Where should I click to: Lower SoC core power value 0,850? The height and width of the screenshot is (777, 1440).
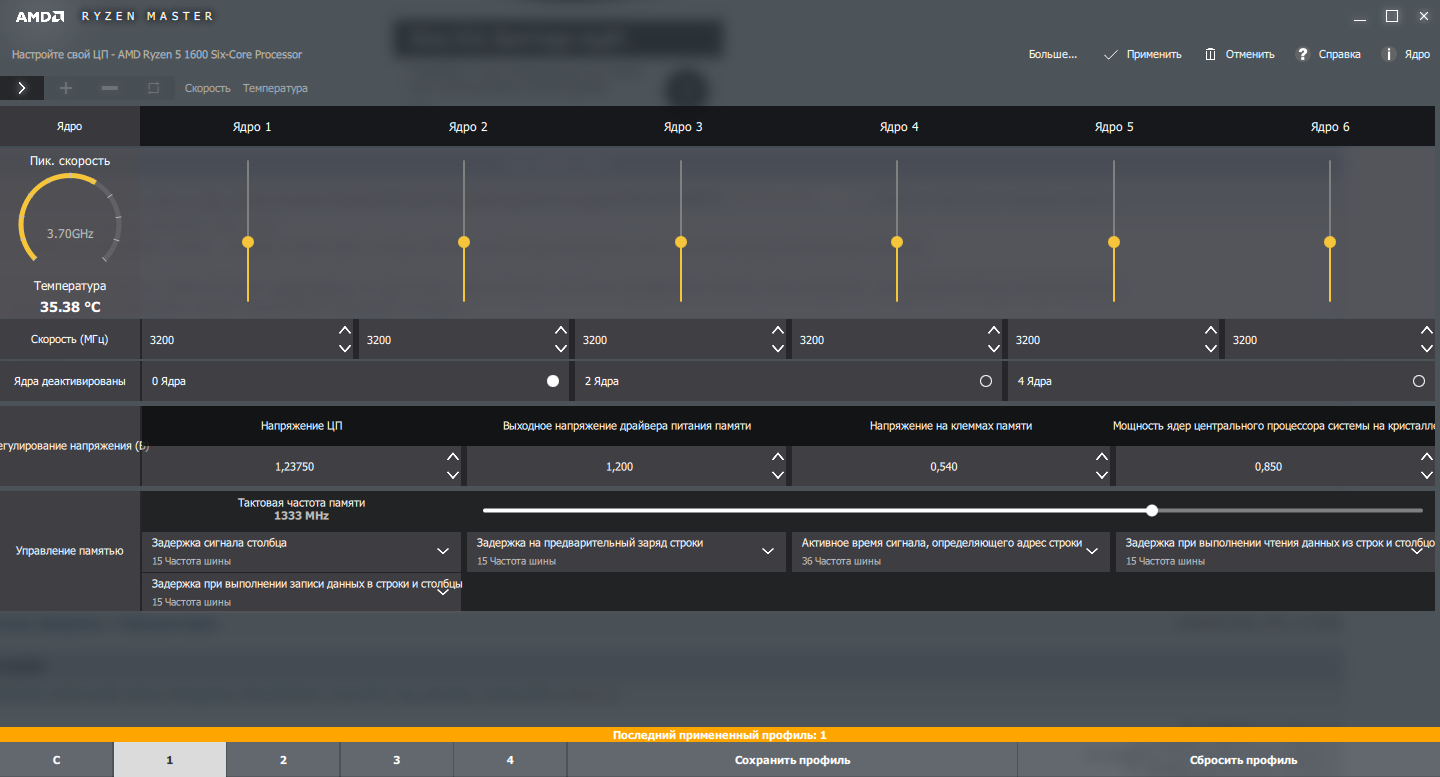(1427, 475)
